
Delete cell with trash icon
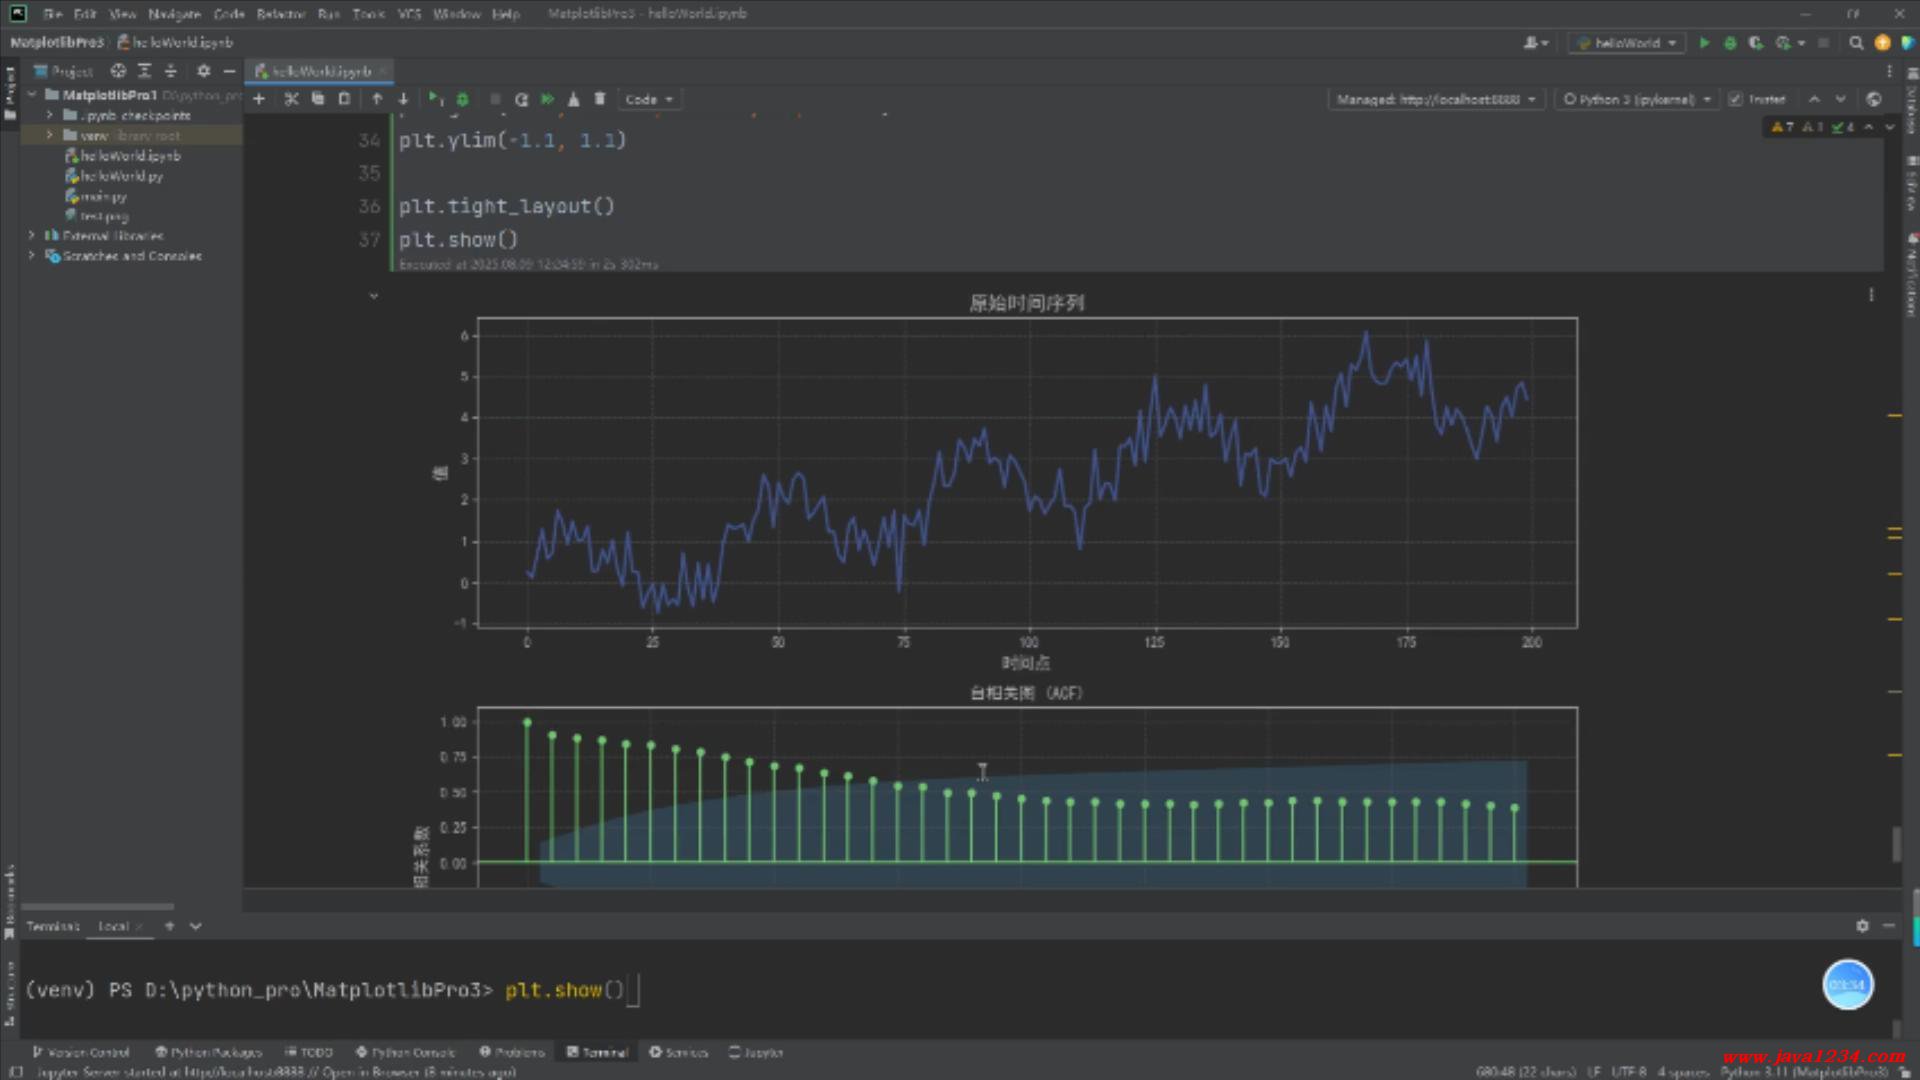pos(600,99)
